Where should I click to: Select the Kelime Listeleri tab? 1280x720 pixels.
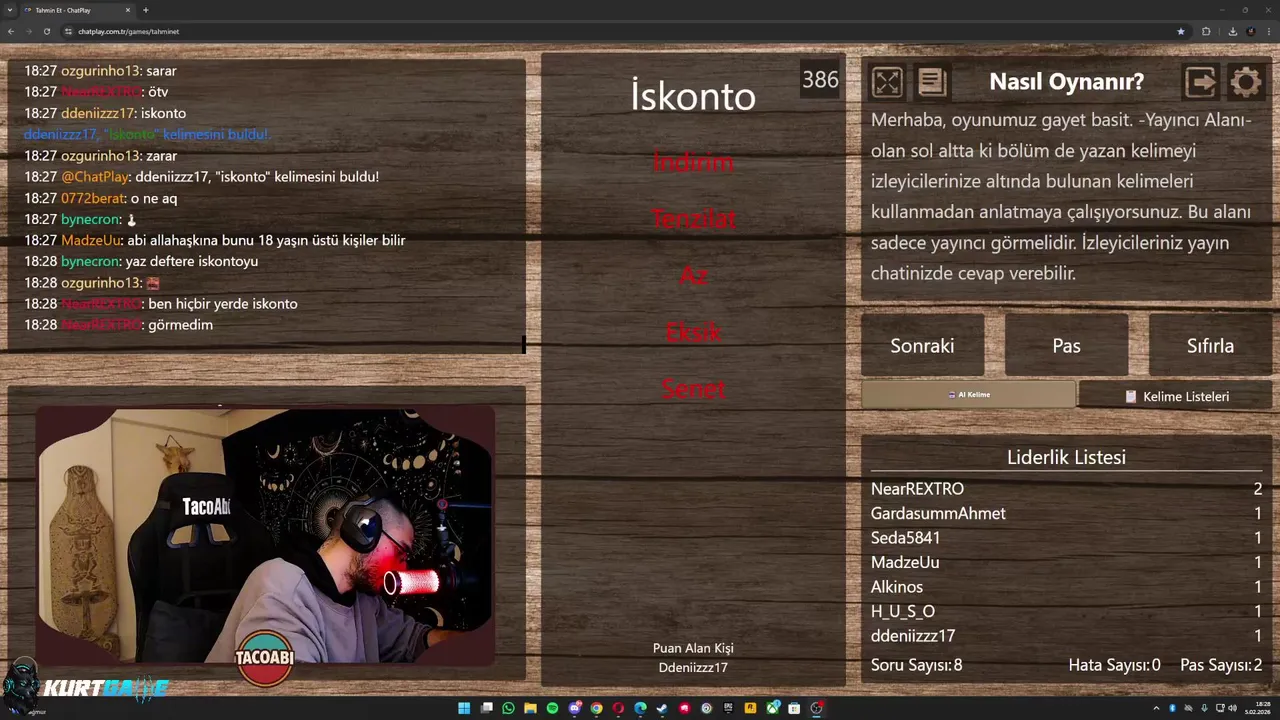[1176, 396]
